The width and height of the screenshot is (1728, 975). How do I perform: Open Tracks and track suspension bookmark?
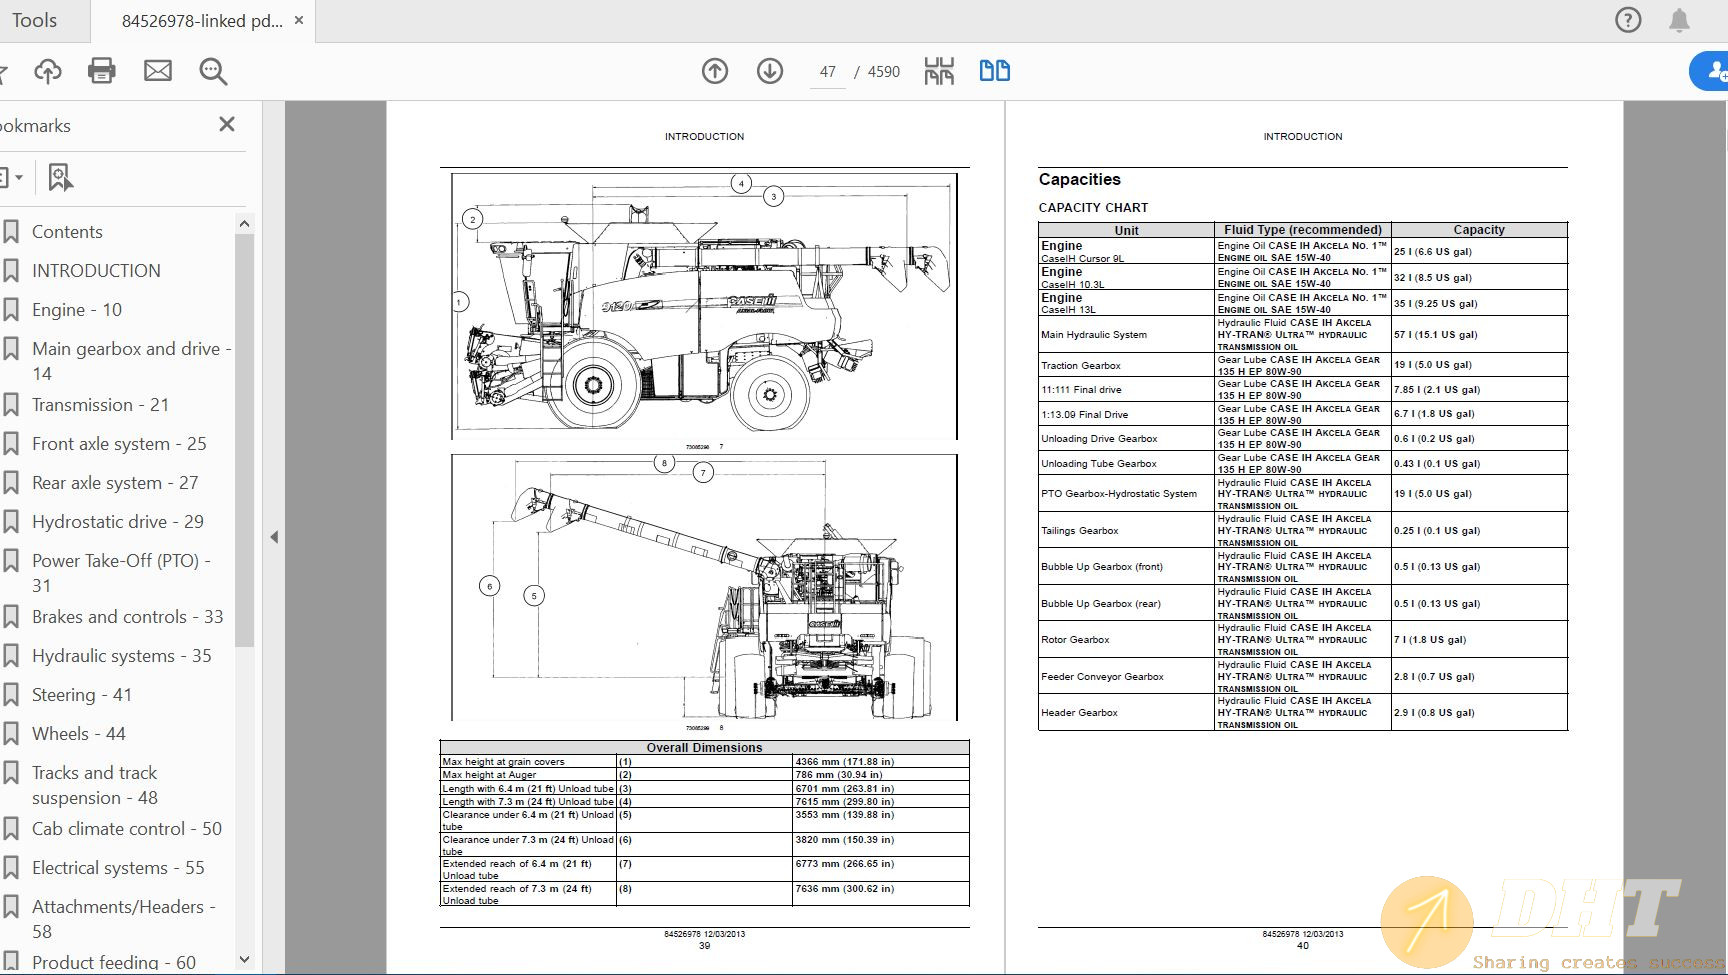95,785
